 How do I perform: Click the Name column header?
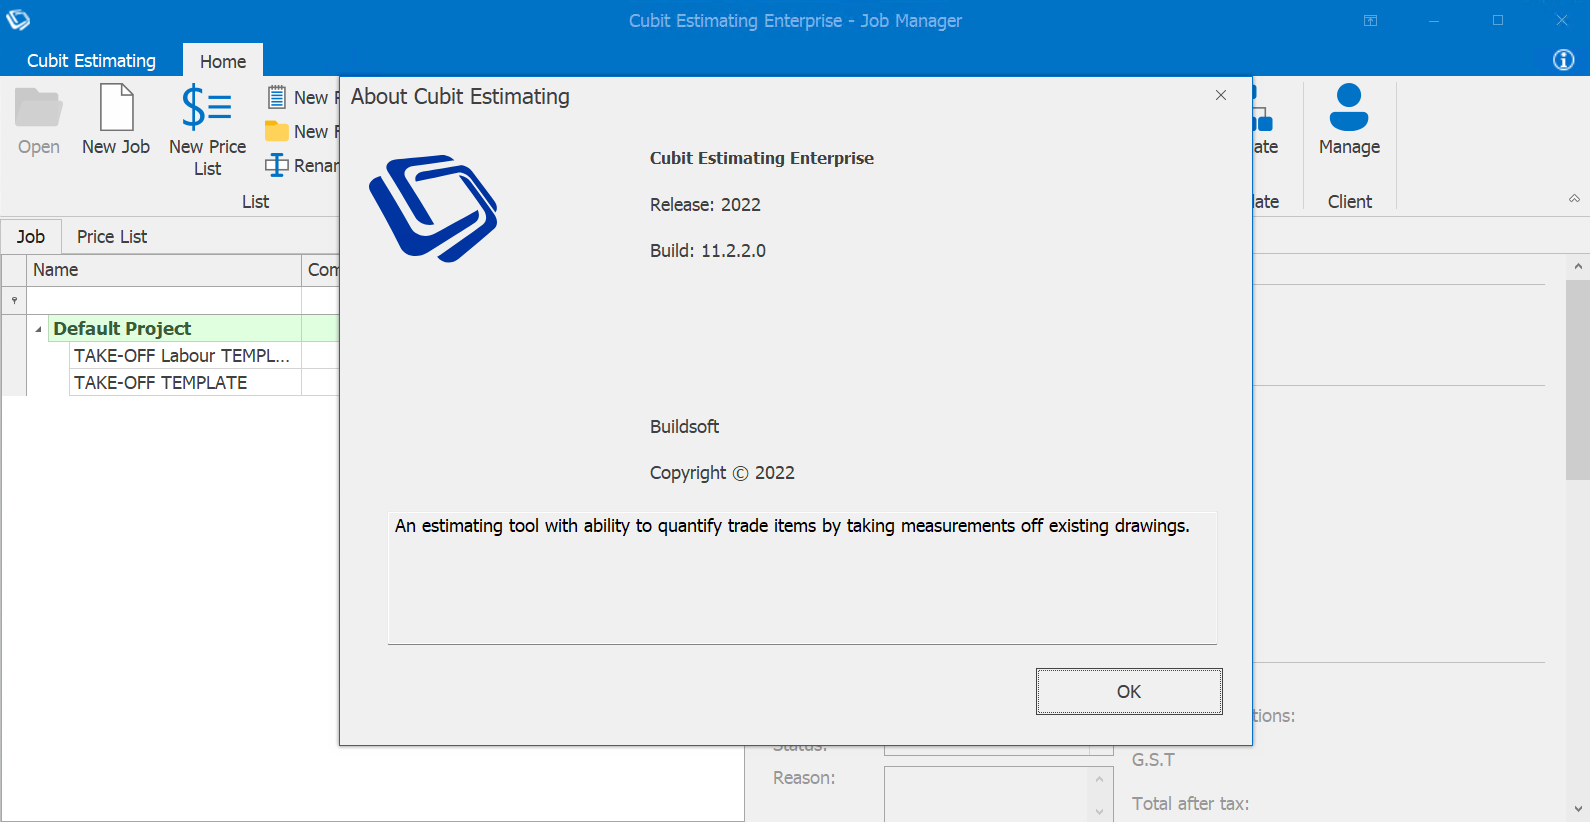tap(164, 270)
